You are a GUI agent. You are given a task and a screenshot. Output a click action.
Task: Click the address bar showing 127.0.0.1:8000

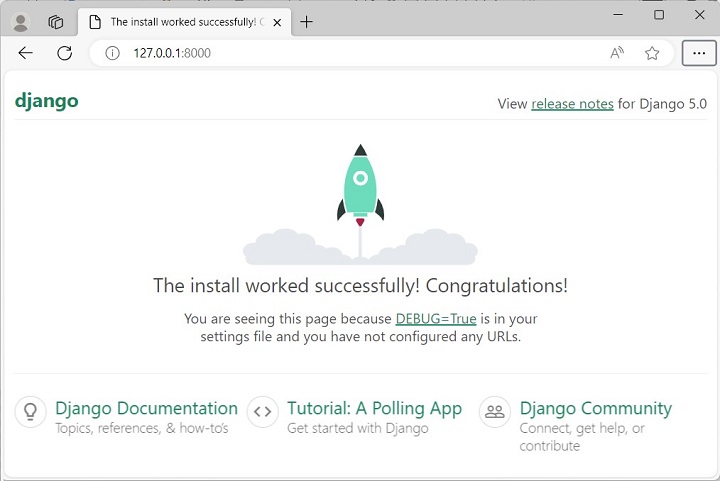click(350, 53)
